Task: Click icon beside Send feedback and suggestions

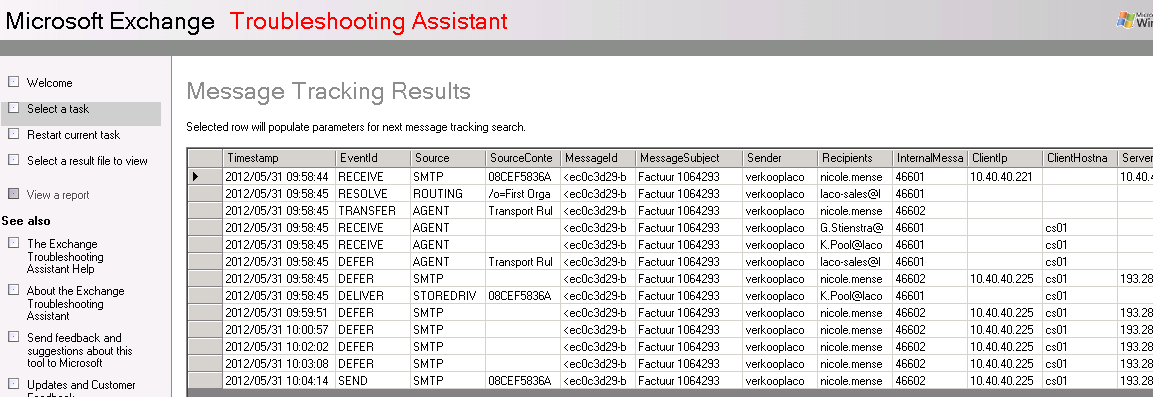Action: (x=13, y=337)
